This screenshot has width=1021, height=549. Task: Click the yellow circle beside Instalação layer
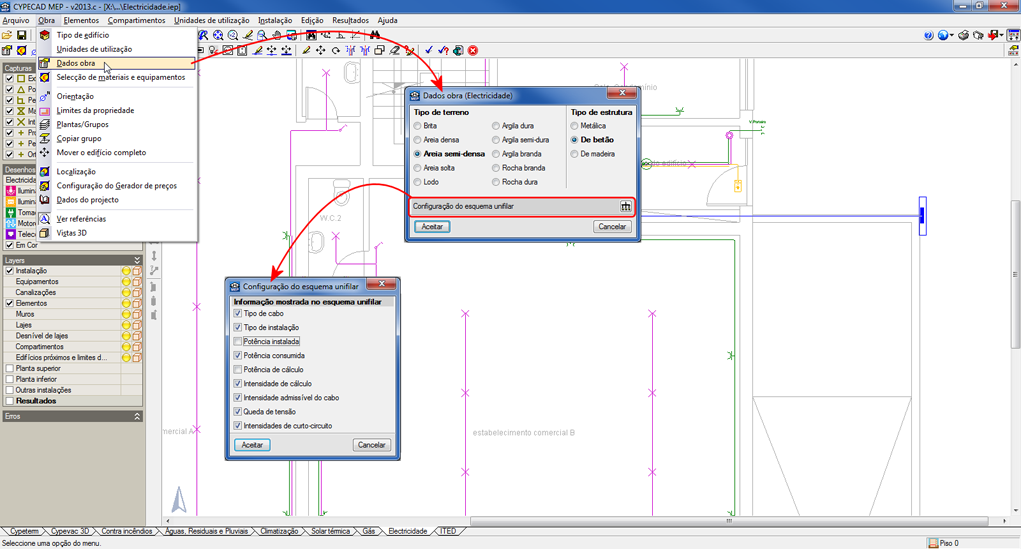(126, 271)
